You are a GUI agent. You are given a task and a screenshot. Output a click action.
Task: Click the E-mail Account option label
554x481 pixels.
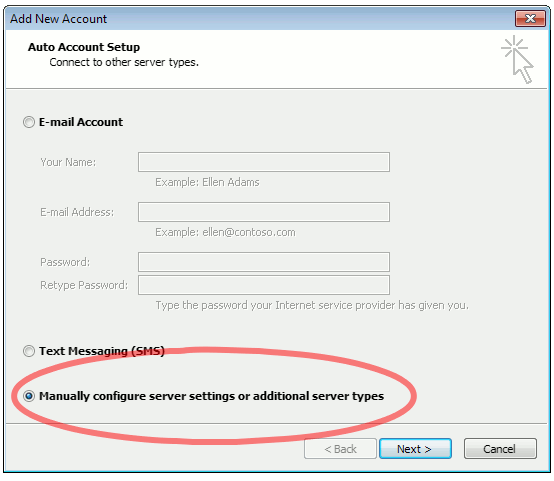81,122
